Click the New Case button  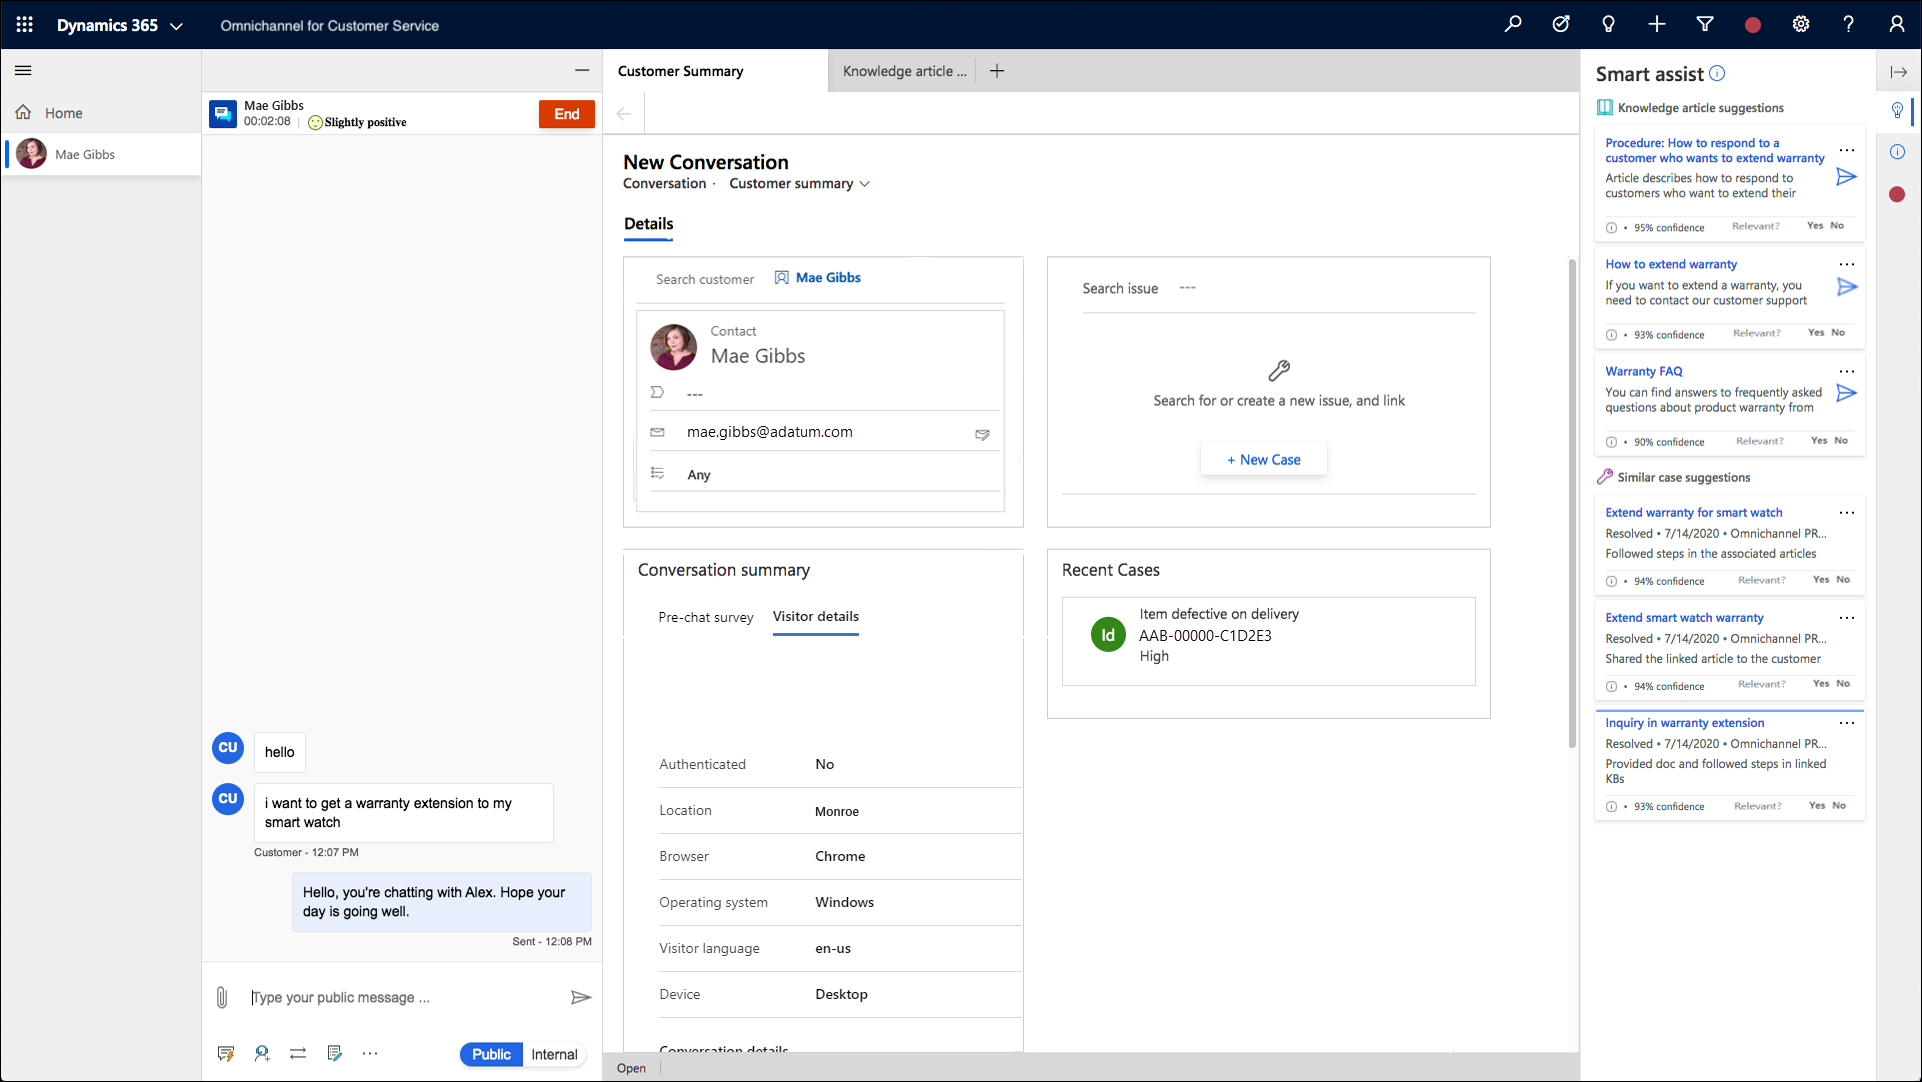[1262, 459]
